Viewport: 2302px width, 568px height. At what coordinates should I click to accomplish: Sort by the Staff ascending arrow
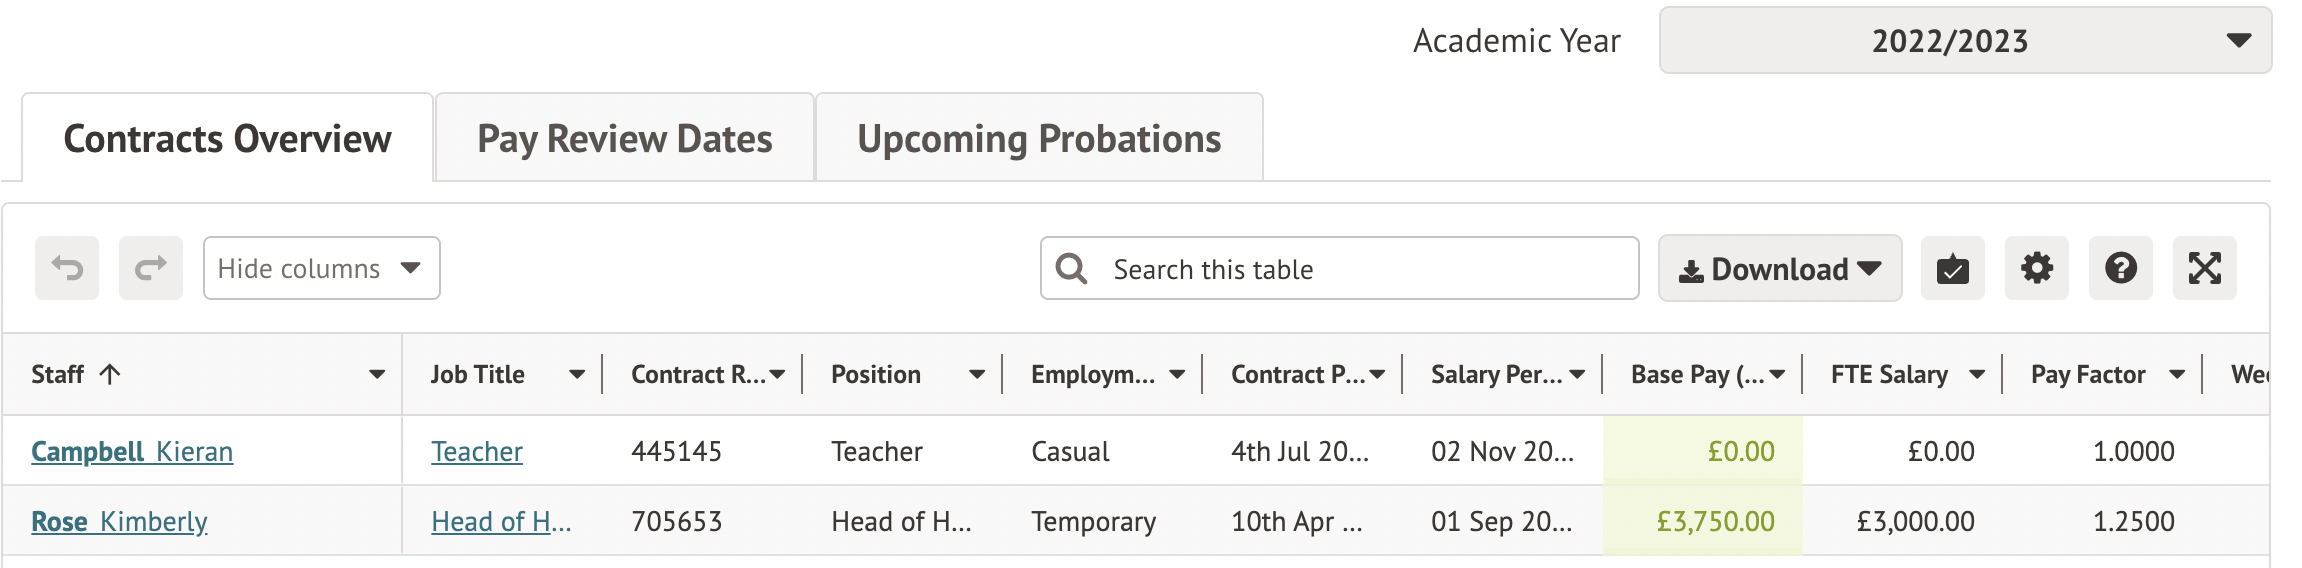110,374
